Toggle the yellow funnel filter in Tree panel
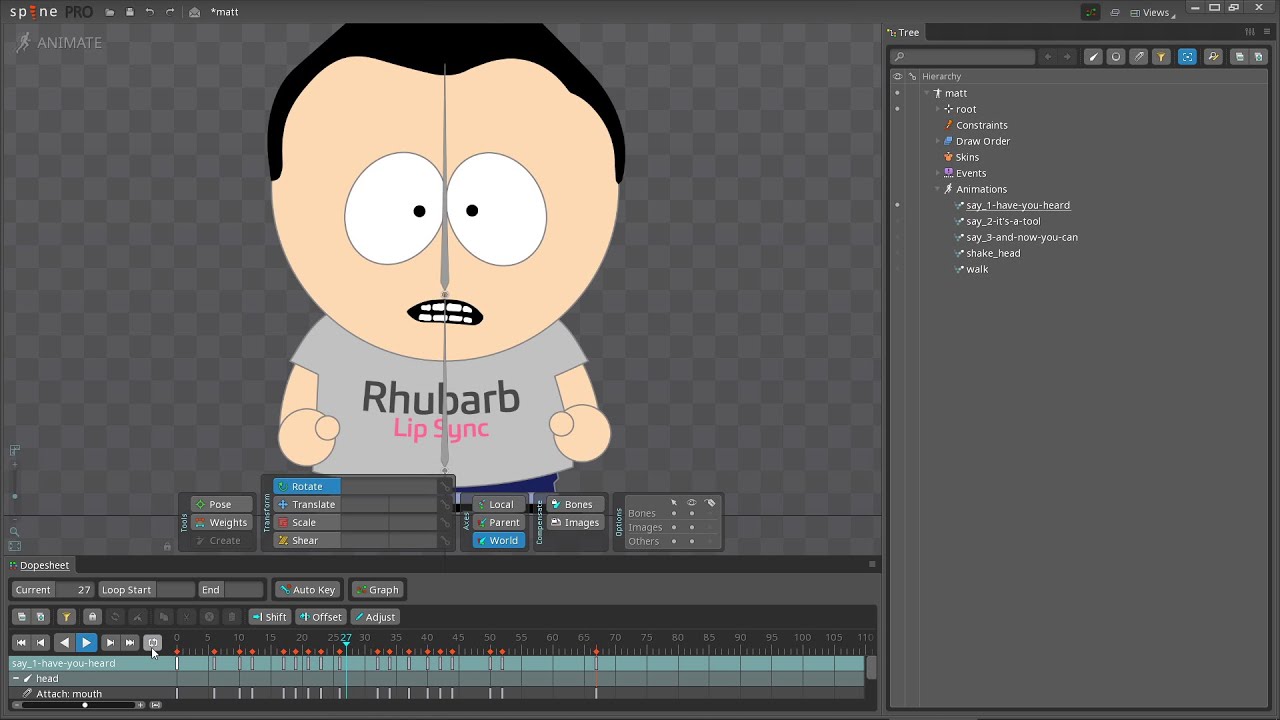 point(1161,57)
